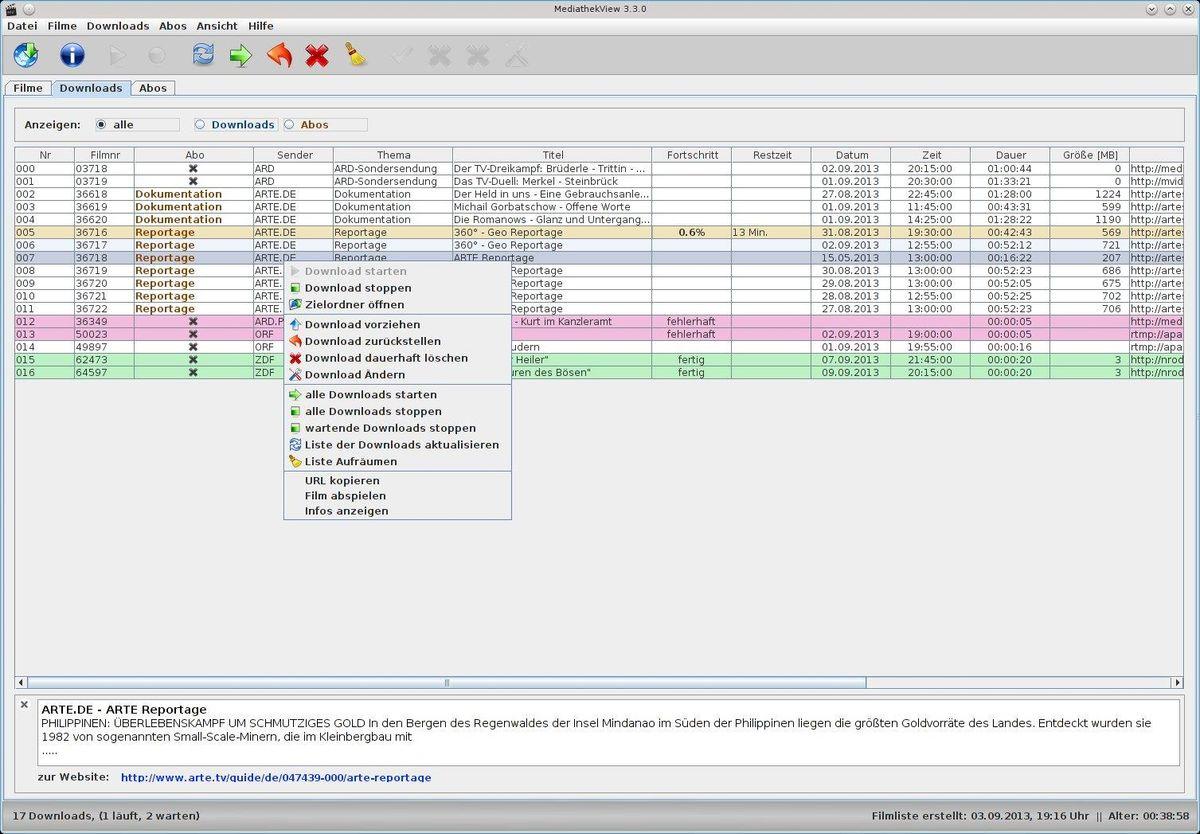
Task: Open the Datei menu
Action: point(22,26)
